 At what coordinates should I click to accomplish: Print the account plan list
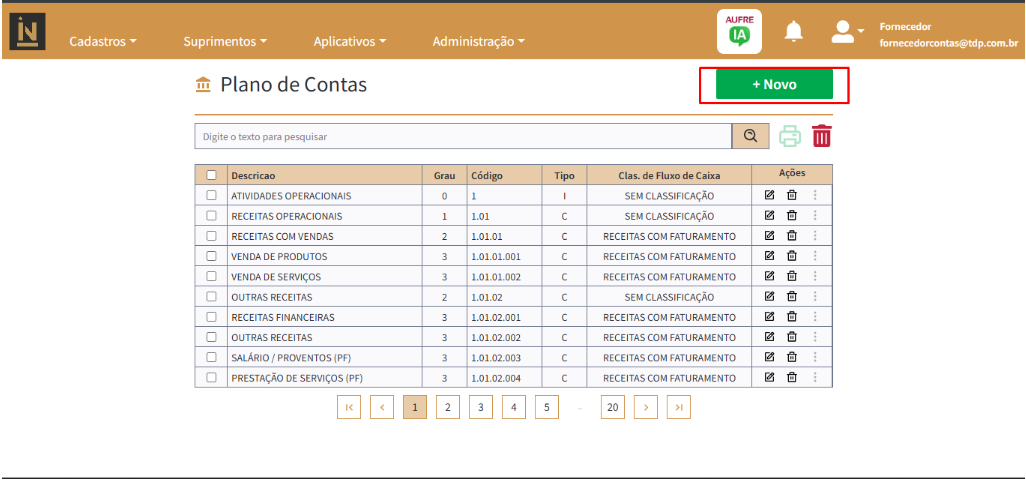(x=790, y=136)
